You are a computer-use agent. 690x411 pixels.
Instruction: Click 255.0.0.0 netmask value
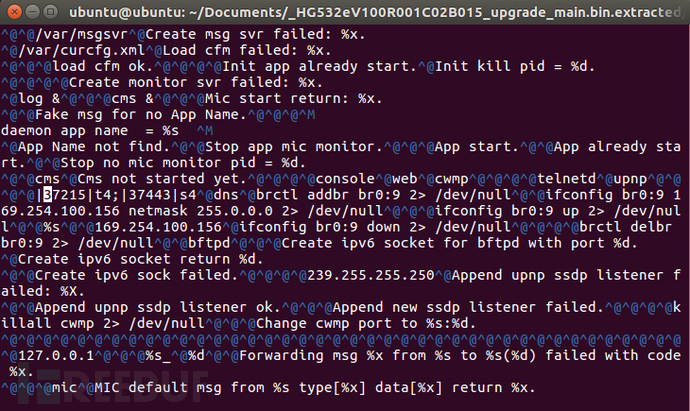235,211
